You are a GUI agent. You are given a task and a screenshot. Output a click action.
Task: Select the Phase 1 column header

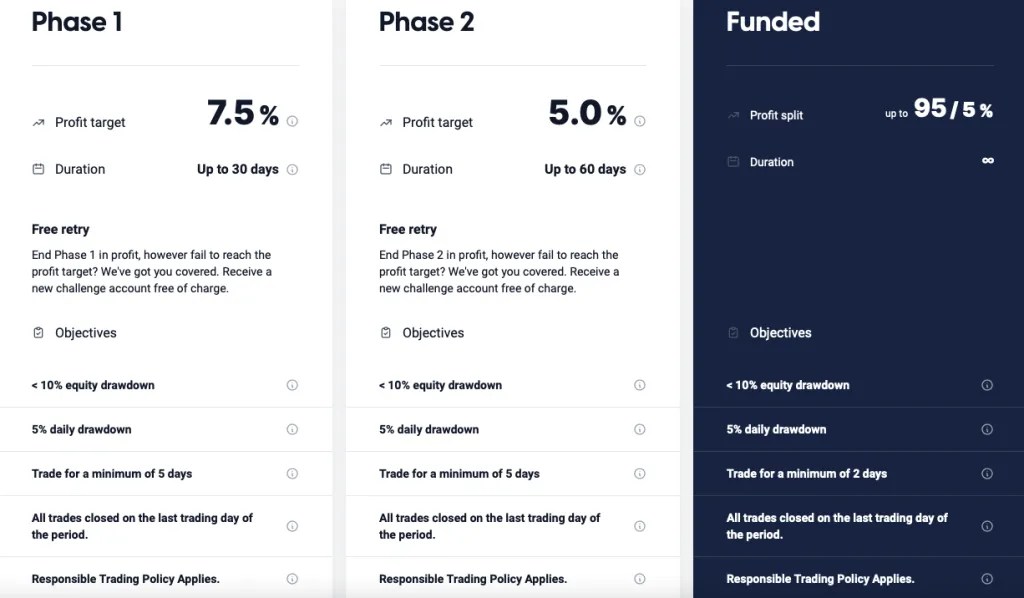pyautogui.click(x=77, y=22)
